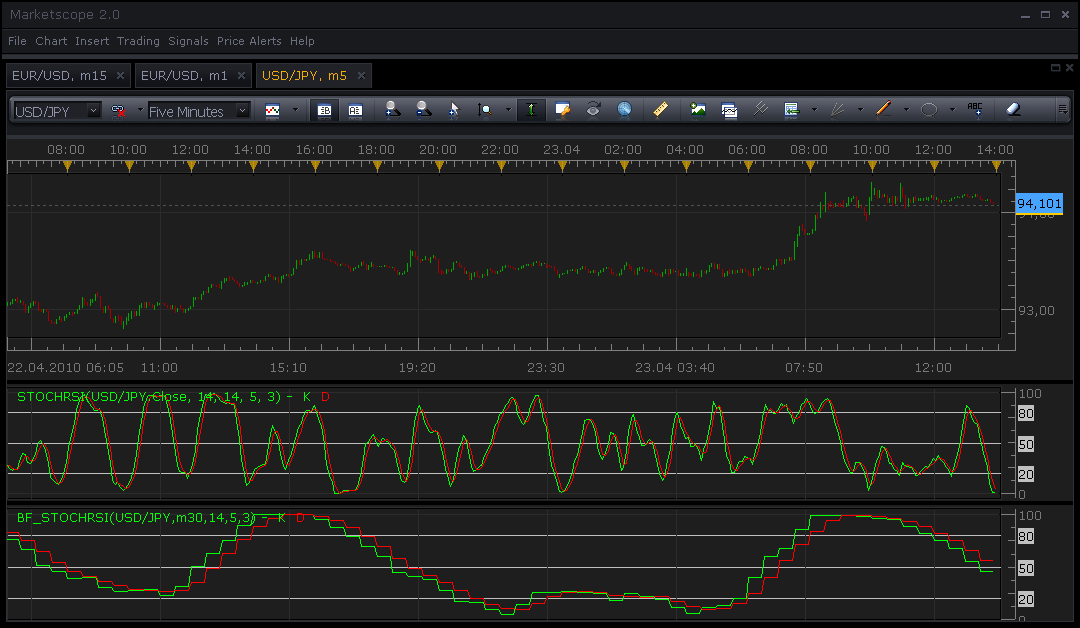Click the chart window list icon
Viewport: 1080px width, 628px height.
[729, 110]
